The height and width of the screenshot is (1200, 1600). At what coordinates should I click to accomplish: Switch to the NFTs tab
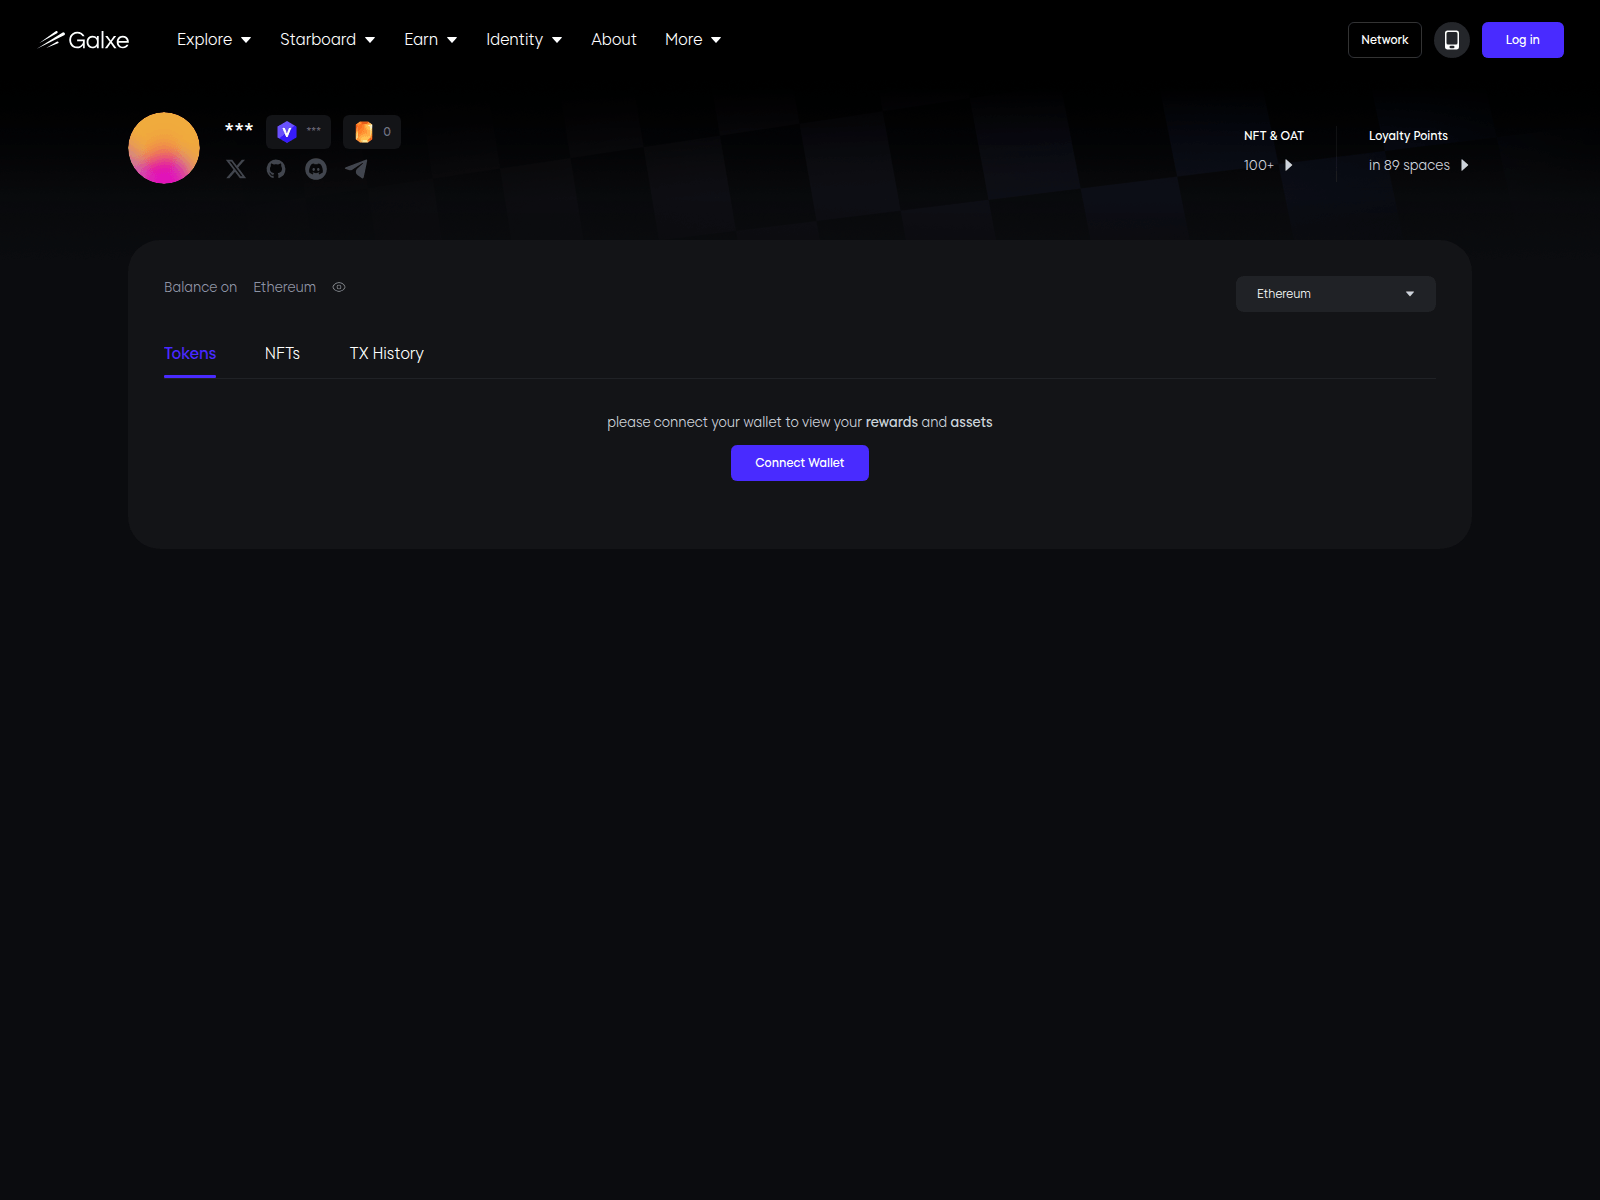282,354
